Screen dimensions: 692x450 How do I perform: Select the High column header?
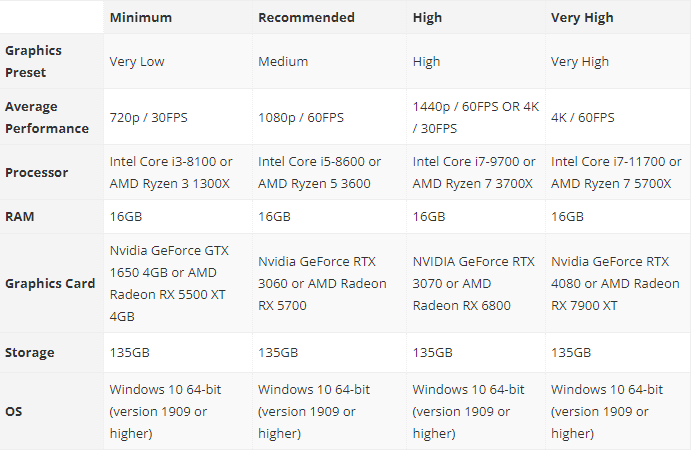[x=427, y=18]
